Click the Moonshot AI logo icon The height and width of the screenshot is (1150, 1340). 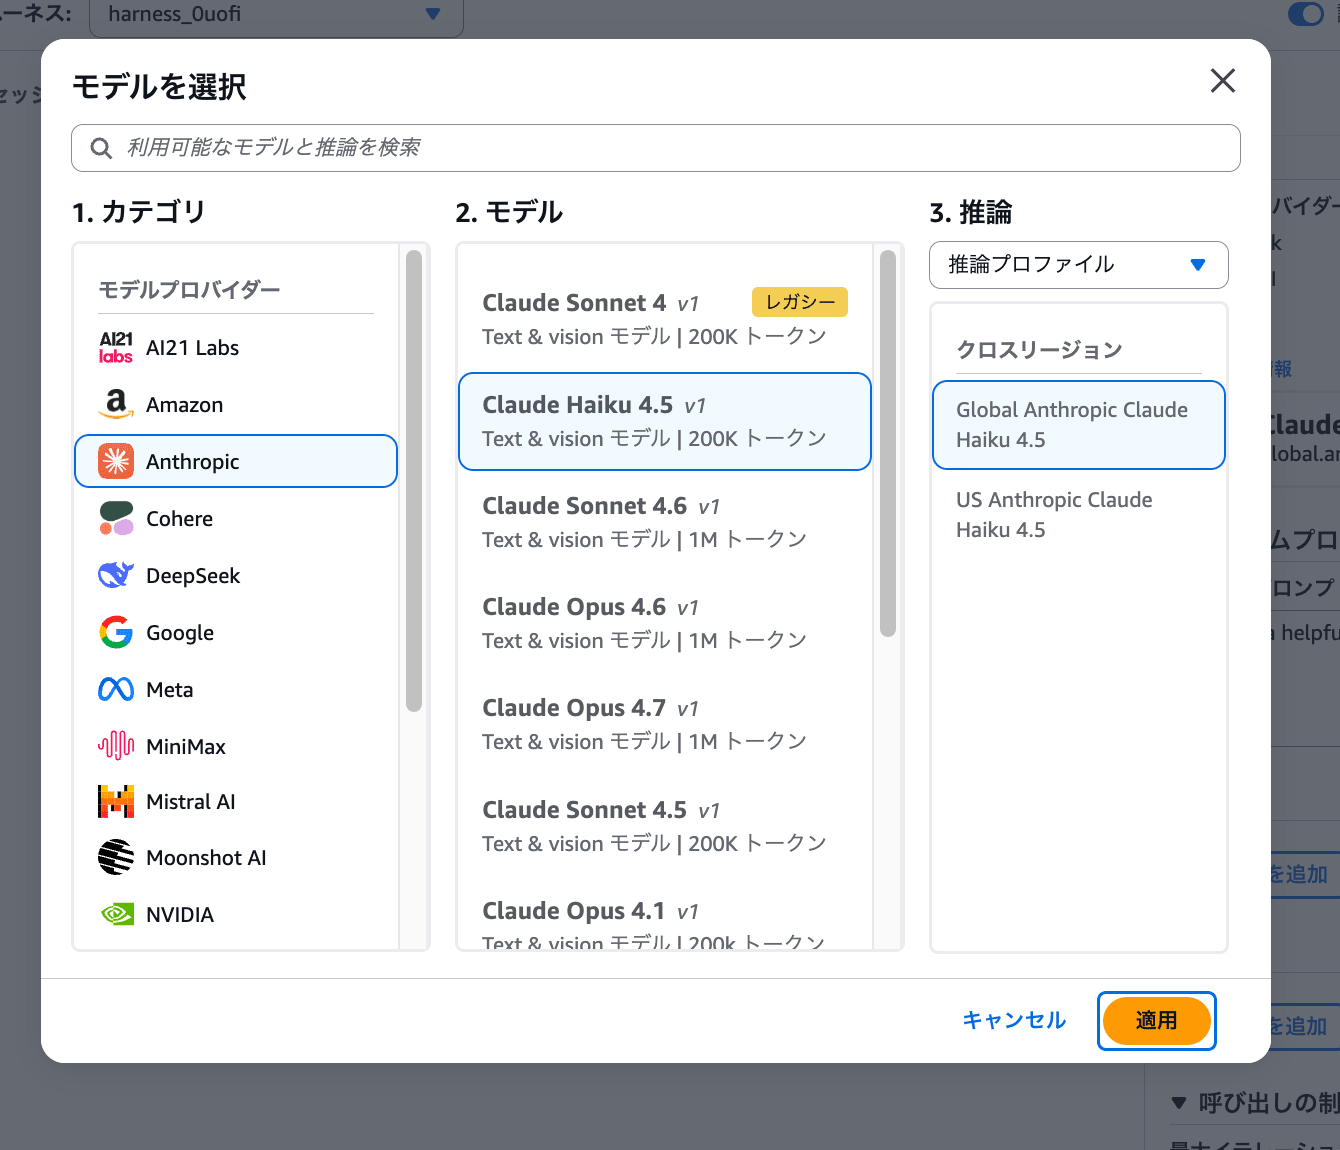(x=116, y=857)
